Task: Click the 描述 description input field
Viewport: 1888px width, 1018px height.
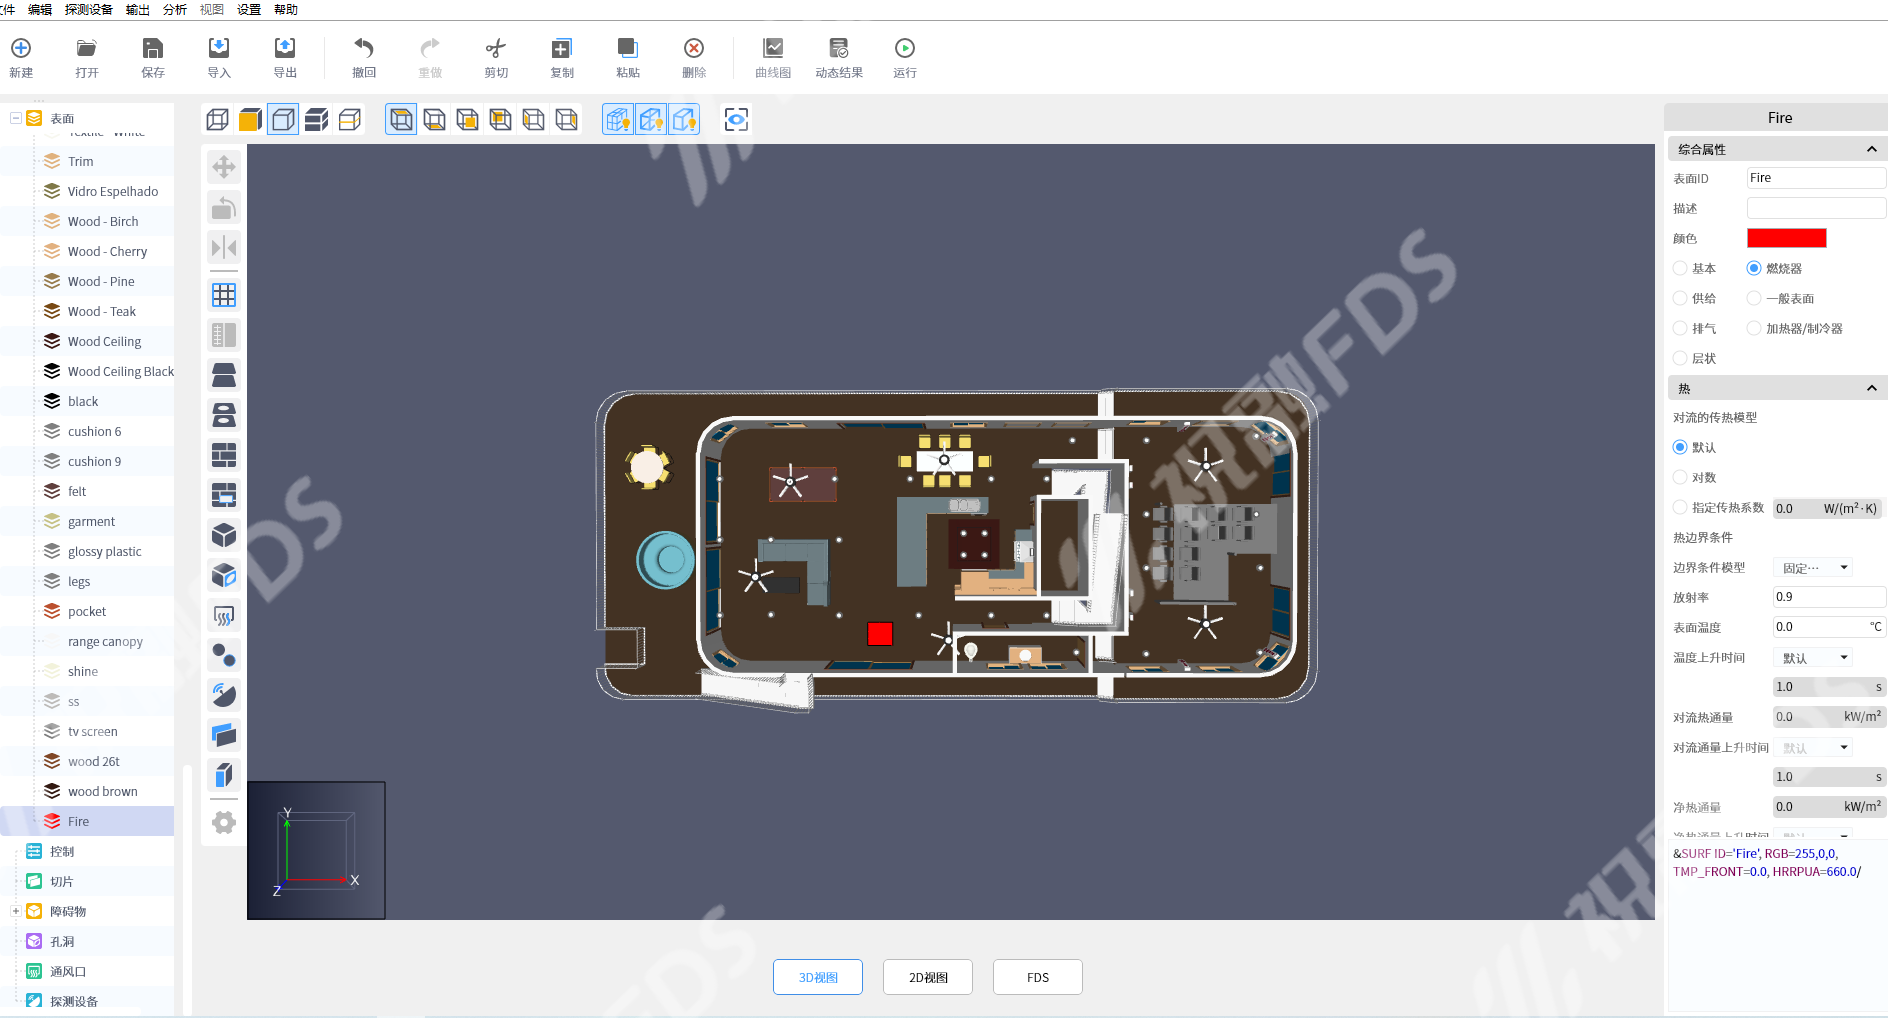Action: (1816, 208)
